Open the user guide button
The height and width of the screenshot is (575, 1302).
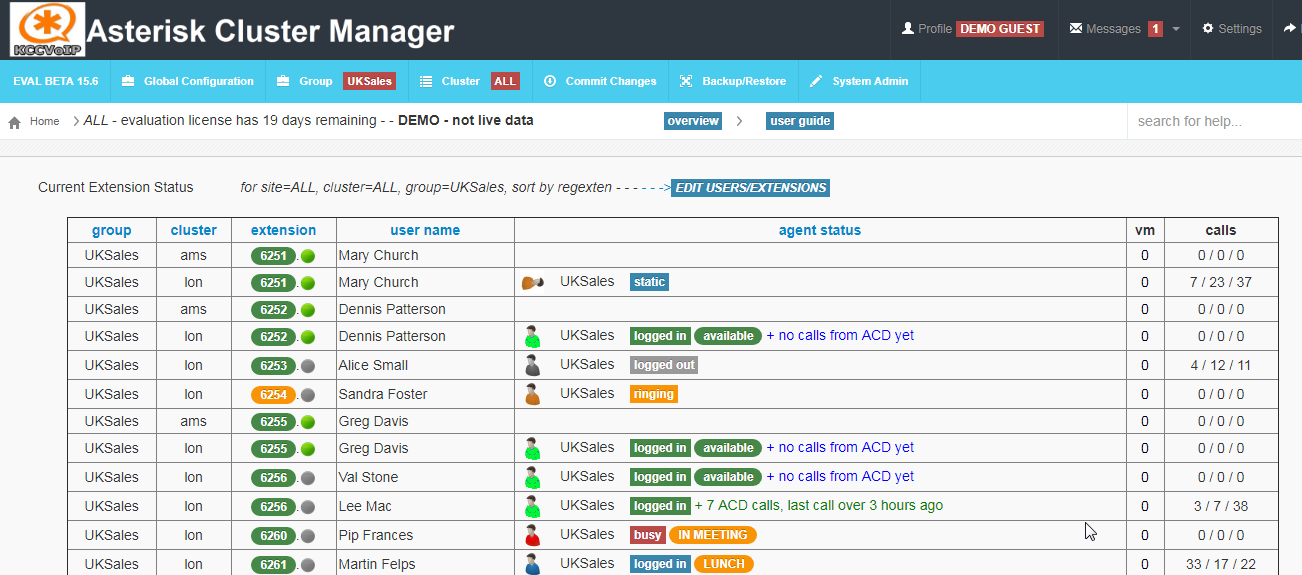(x=800, y=121)
